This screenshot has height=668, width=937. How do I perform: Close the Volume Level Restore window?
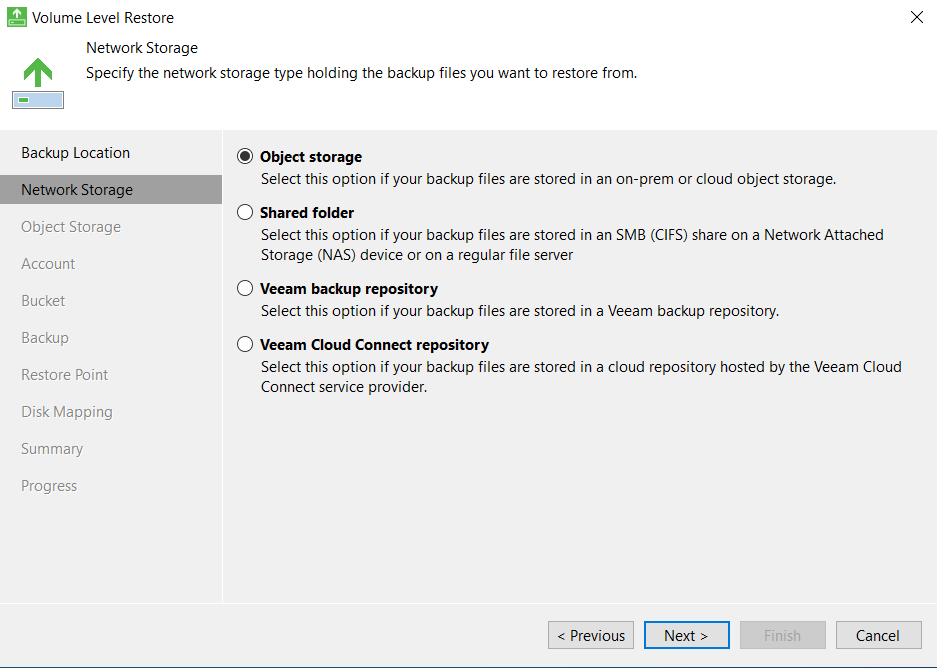coord(917,17)
